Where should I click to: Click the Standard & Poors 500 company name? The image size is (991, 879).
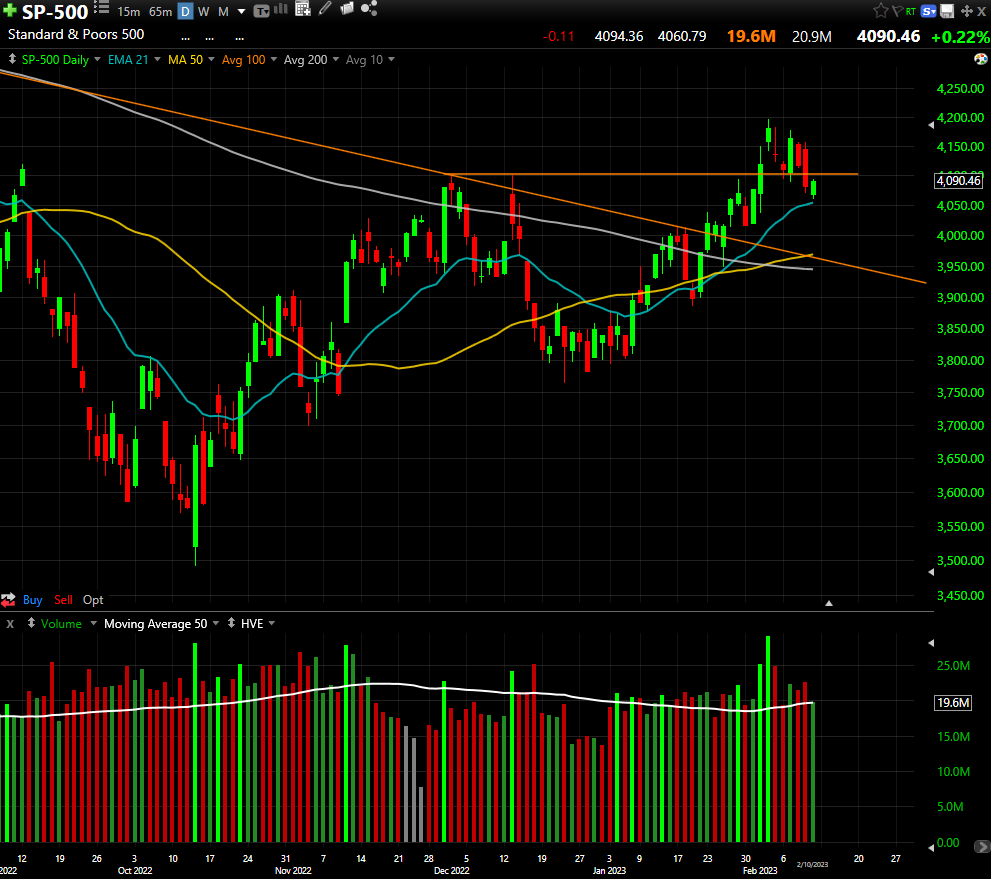(x=76, y=34)
